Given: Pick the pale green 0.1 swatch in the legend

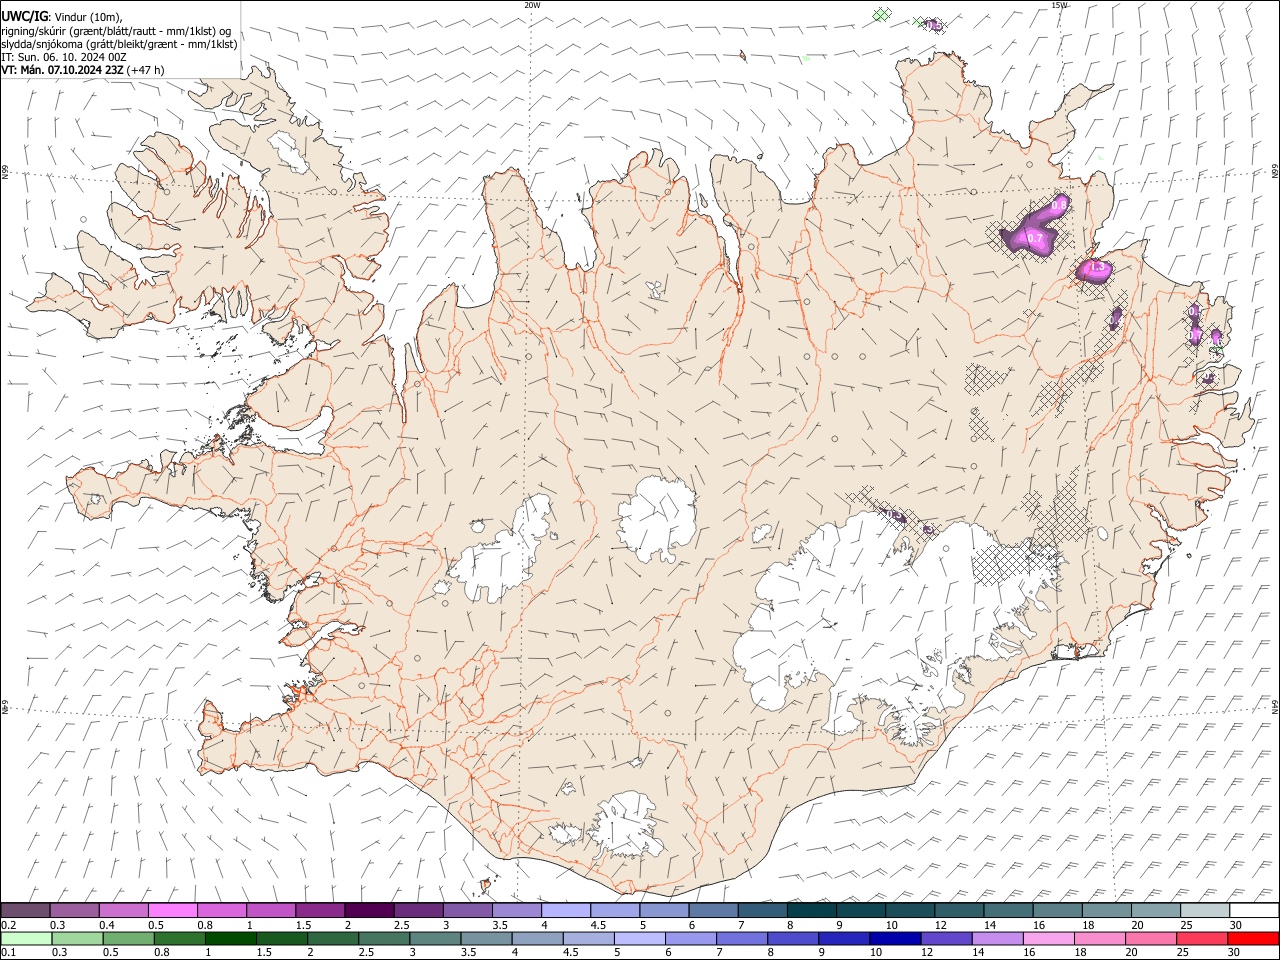Looking at the screenshot, I should [x=26, y=938].
